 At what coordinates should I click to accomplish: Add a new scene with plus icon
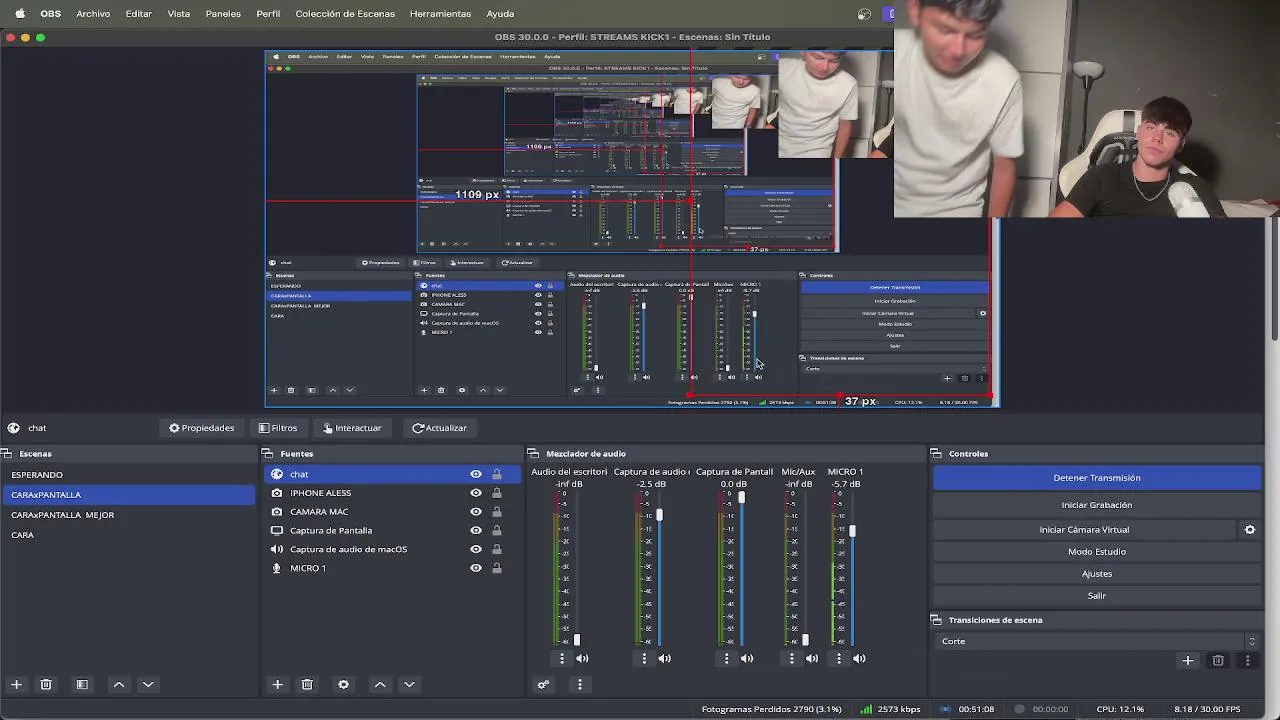(16, 684)
